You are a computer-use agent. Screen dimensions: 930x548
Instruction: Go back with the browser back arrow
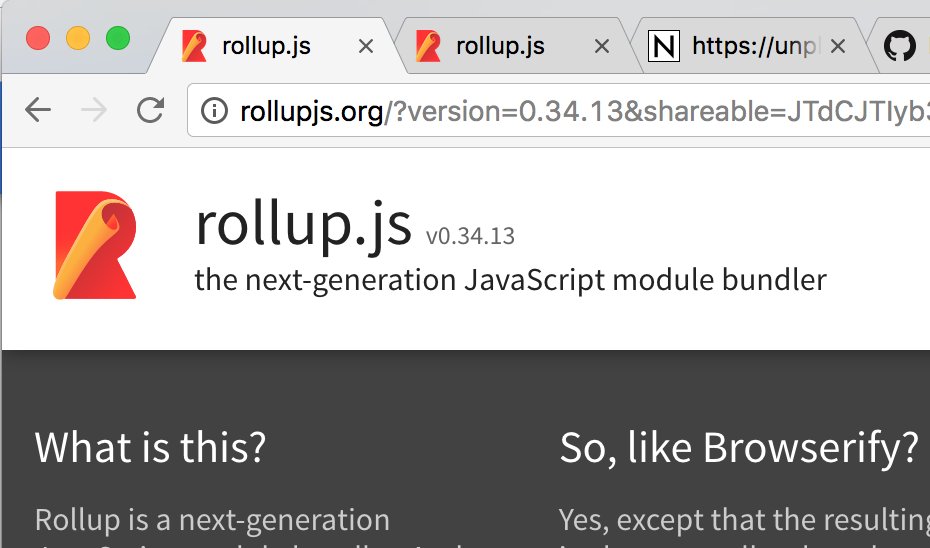click(38, 110)
